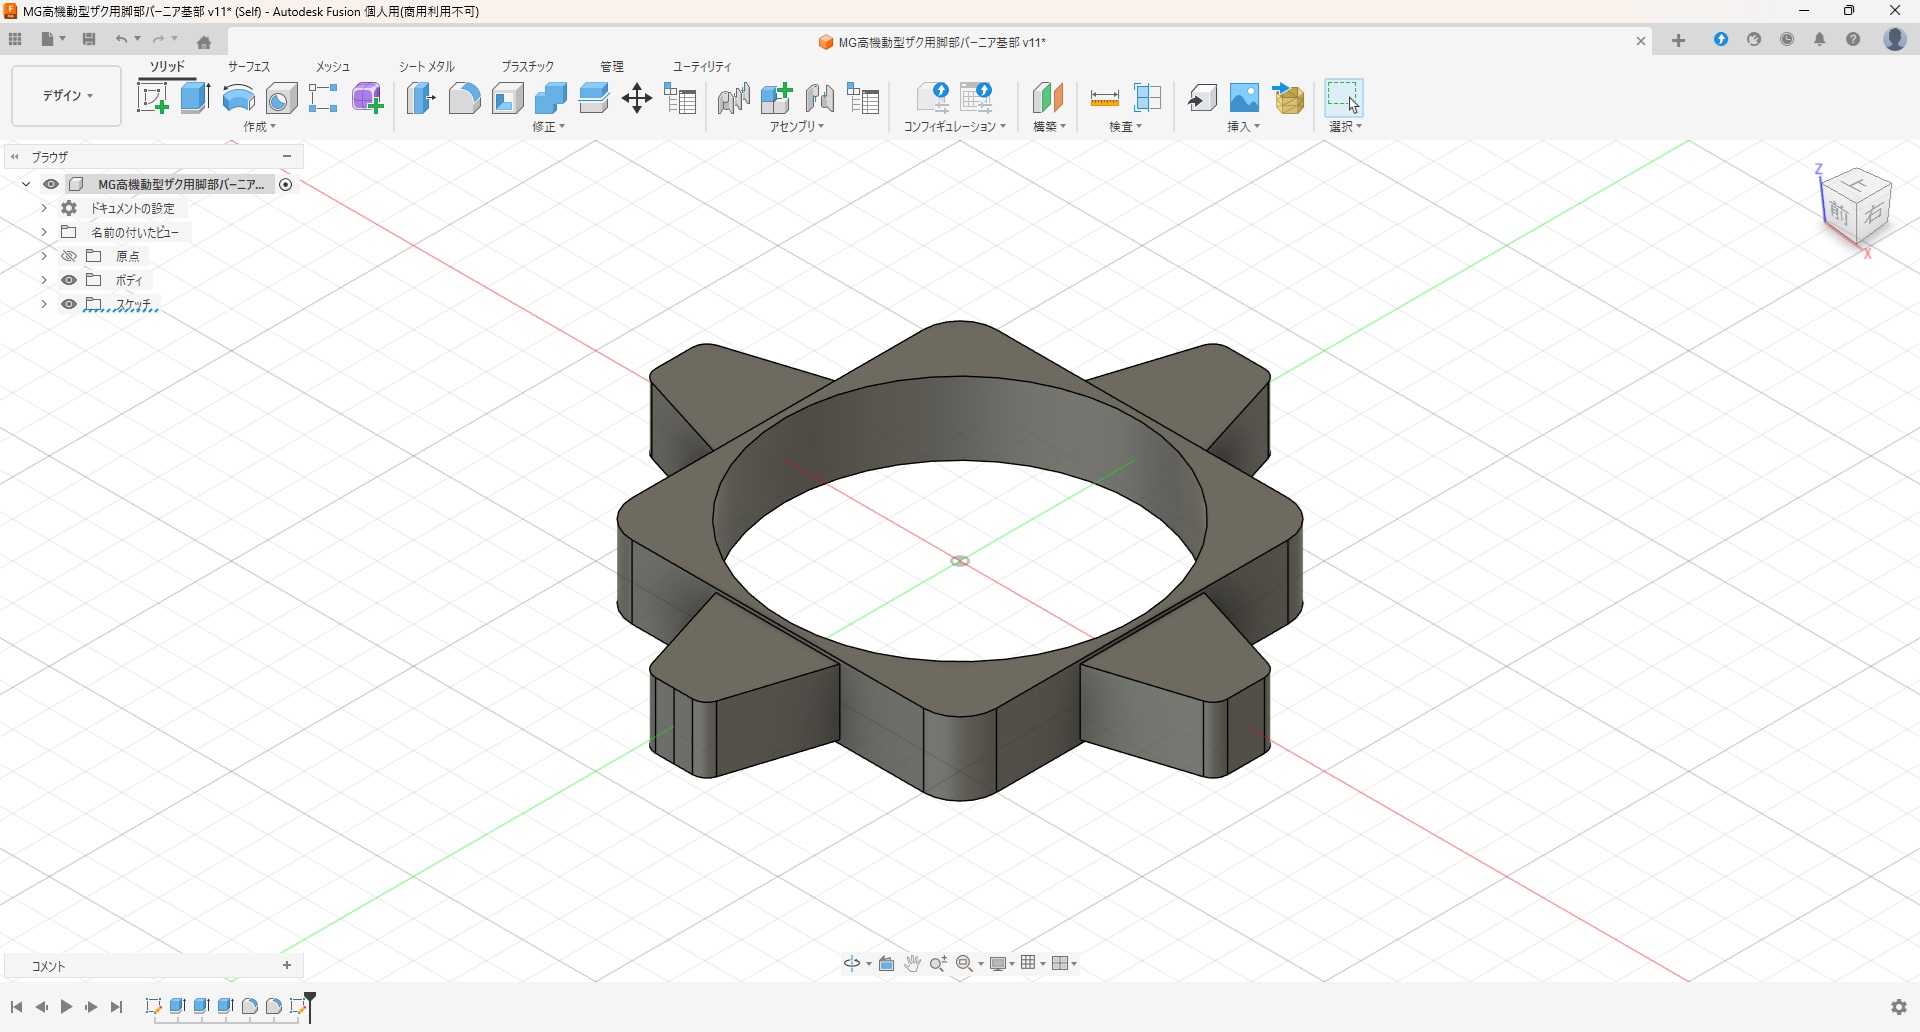This screenshot has width=1920, height=1032.
Task: Expand the ドキュメントの設定 tree node
Action: click(44, 208)
